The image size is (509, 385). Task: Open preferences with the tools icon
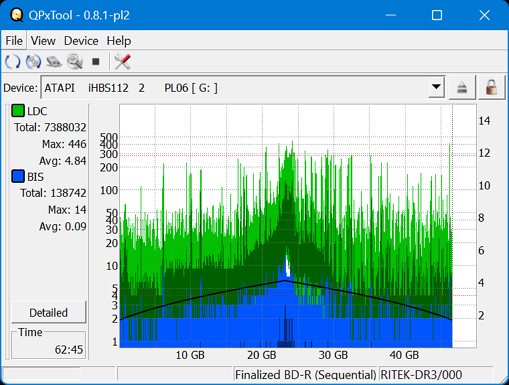122,62
